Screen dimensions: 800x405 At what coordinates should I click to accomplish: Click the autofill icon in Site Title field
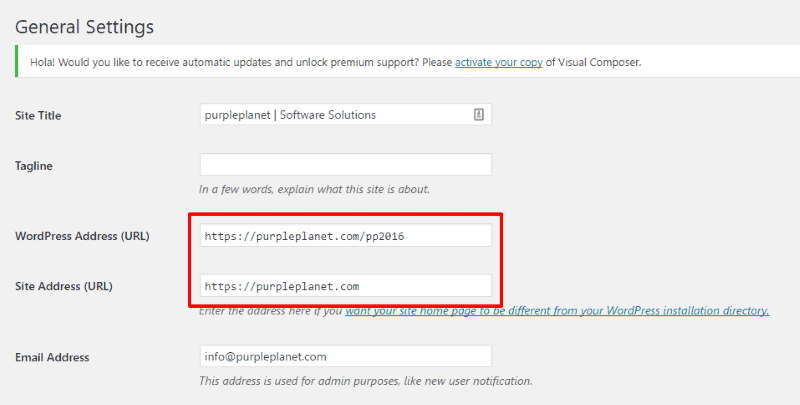point(478,115)
